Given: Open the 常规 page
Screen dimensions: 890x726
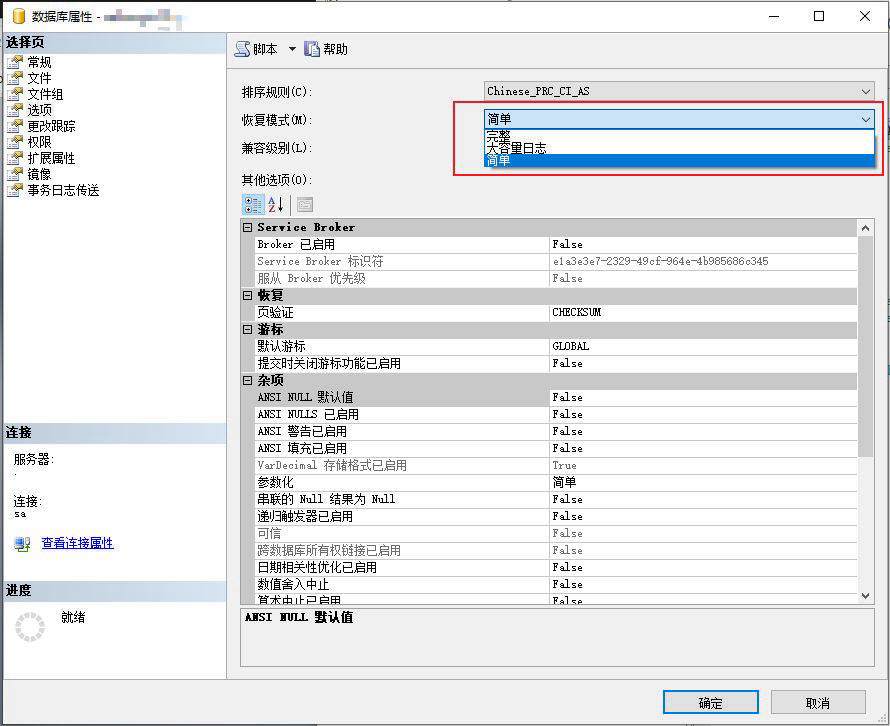Looking at the screenshot, I should click(x=39, y=62).
